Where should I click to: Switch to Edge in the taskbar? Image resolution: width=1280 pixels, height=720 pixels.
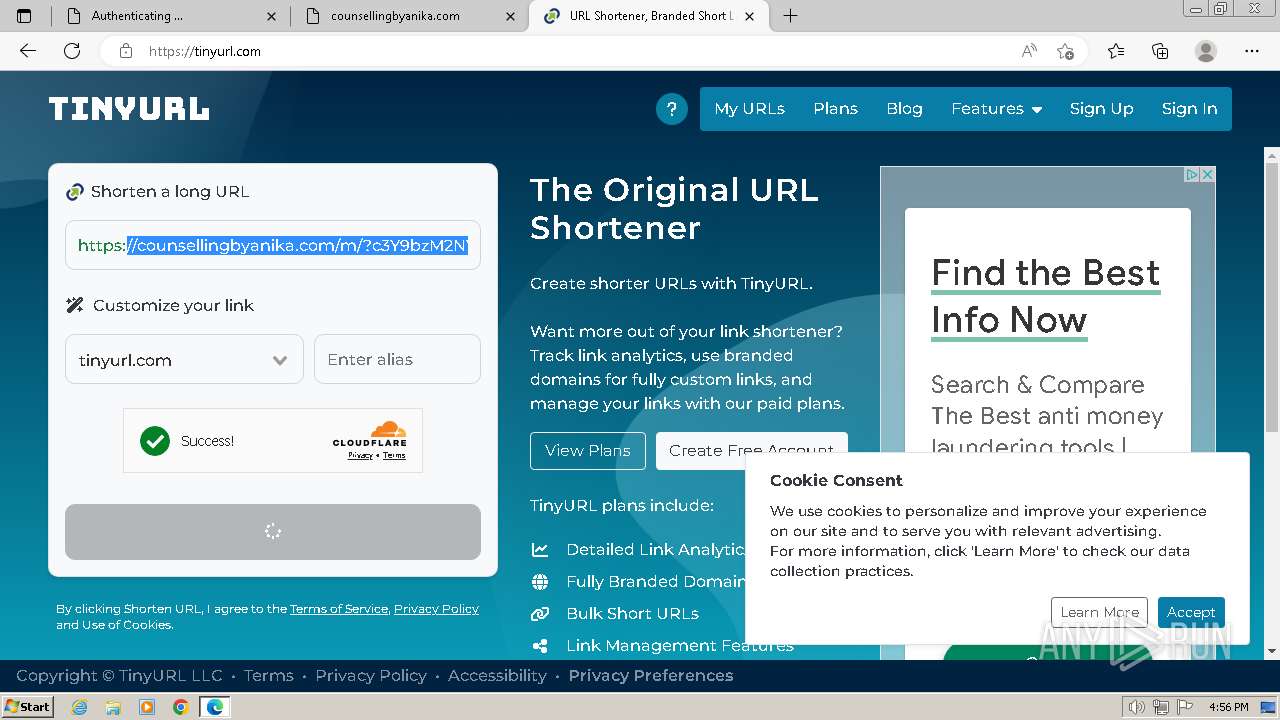click(x=215, y=707)
